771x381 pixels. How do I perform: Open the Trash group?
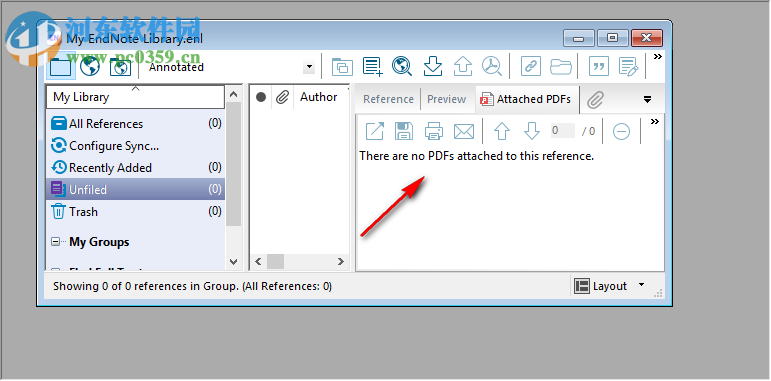pyautogui.click(x=135, y=212)
